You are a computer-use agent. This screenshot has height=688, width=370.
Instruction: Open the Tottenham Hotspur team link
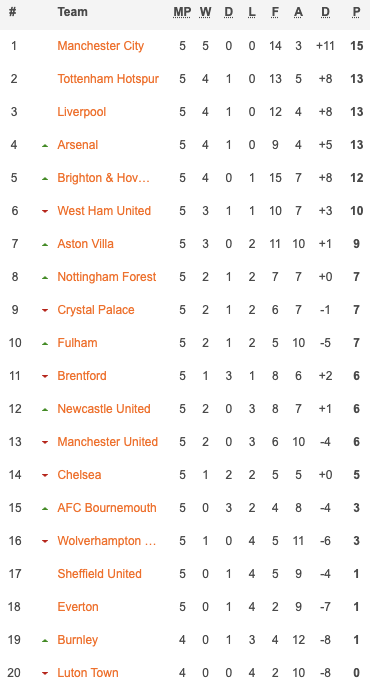(x=108, y=79)
